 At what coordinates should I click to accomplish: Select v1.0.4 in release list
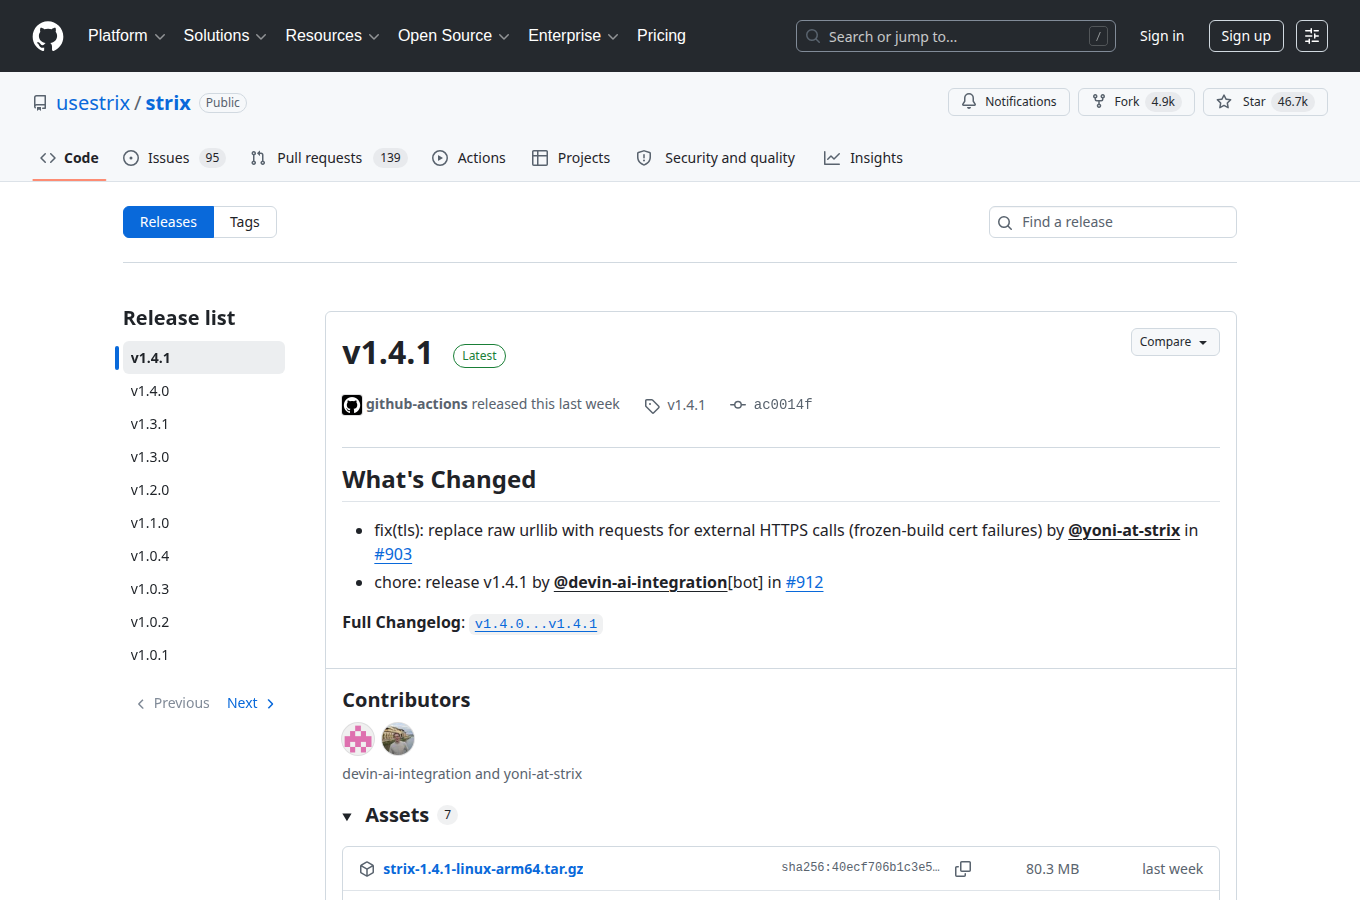203,556
